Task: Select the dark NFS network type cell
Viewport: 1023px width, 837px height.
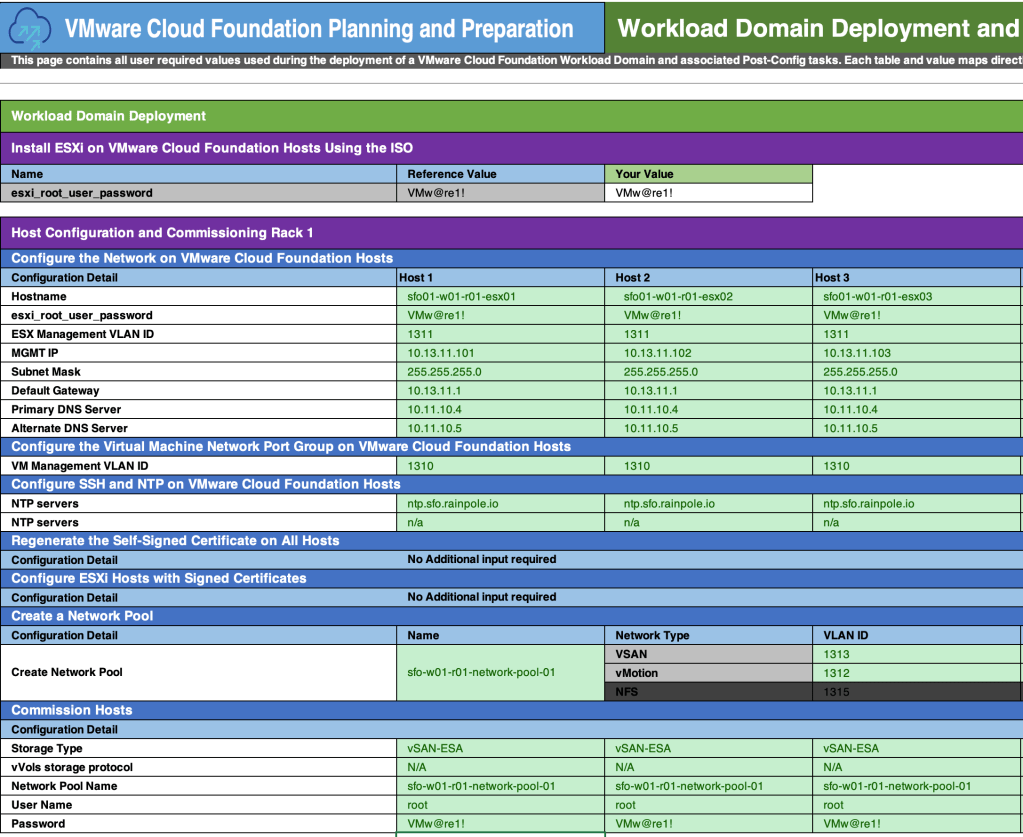Action: click(x=708, y=692)
